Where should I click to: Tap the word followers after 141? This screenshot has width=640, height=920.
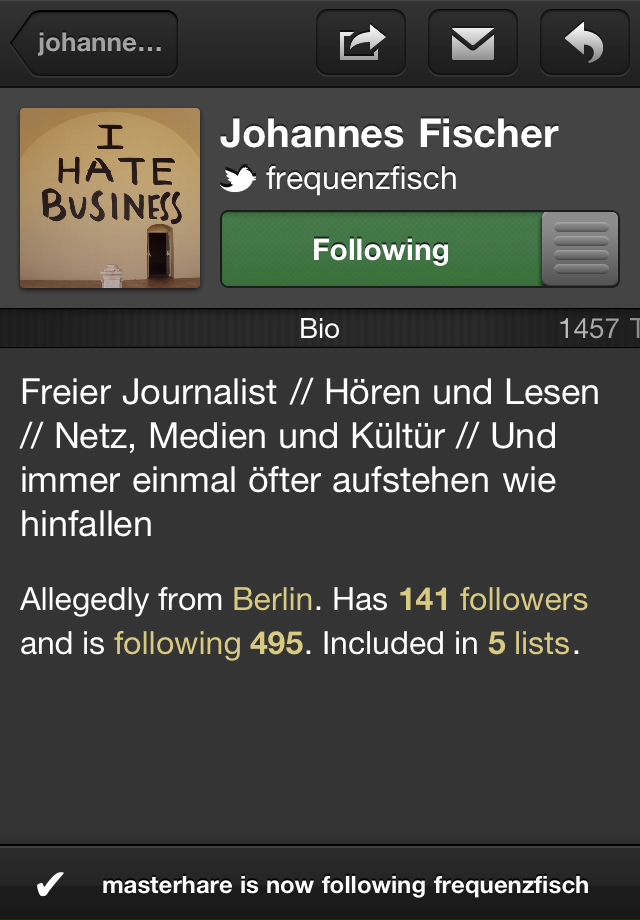pos(524,599)
